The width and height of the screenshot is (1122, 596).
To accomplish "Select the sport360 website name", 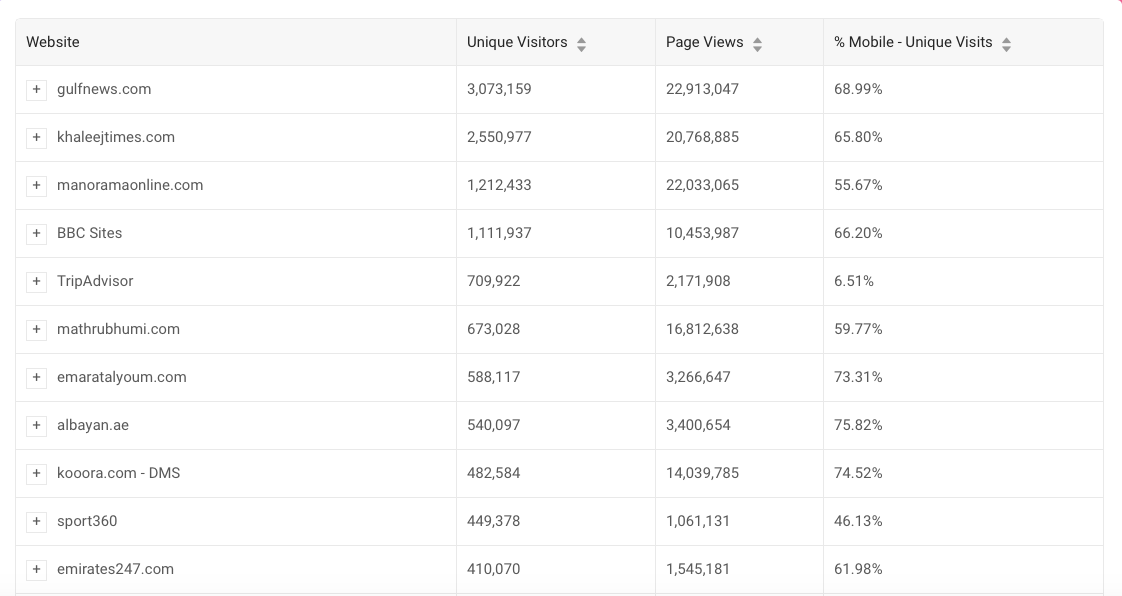I will [87, 521].
